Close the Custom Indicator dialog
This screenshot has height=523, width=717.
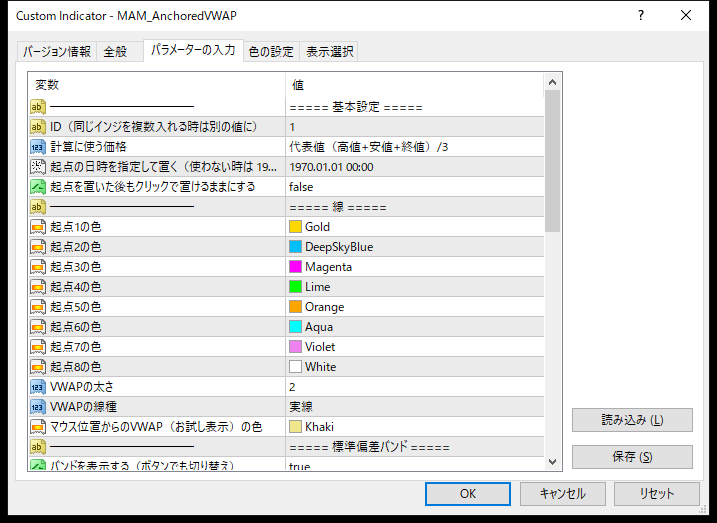[x=686, y=16]
